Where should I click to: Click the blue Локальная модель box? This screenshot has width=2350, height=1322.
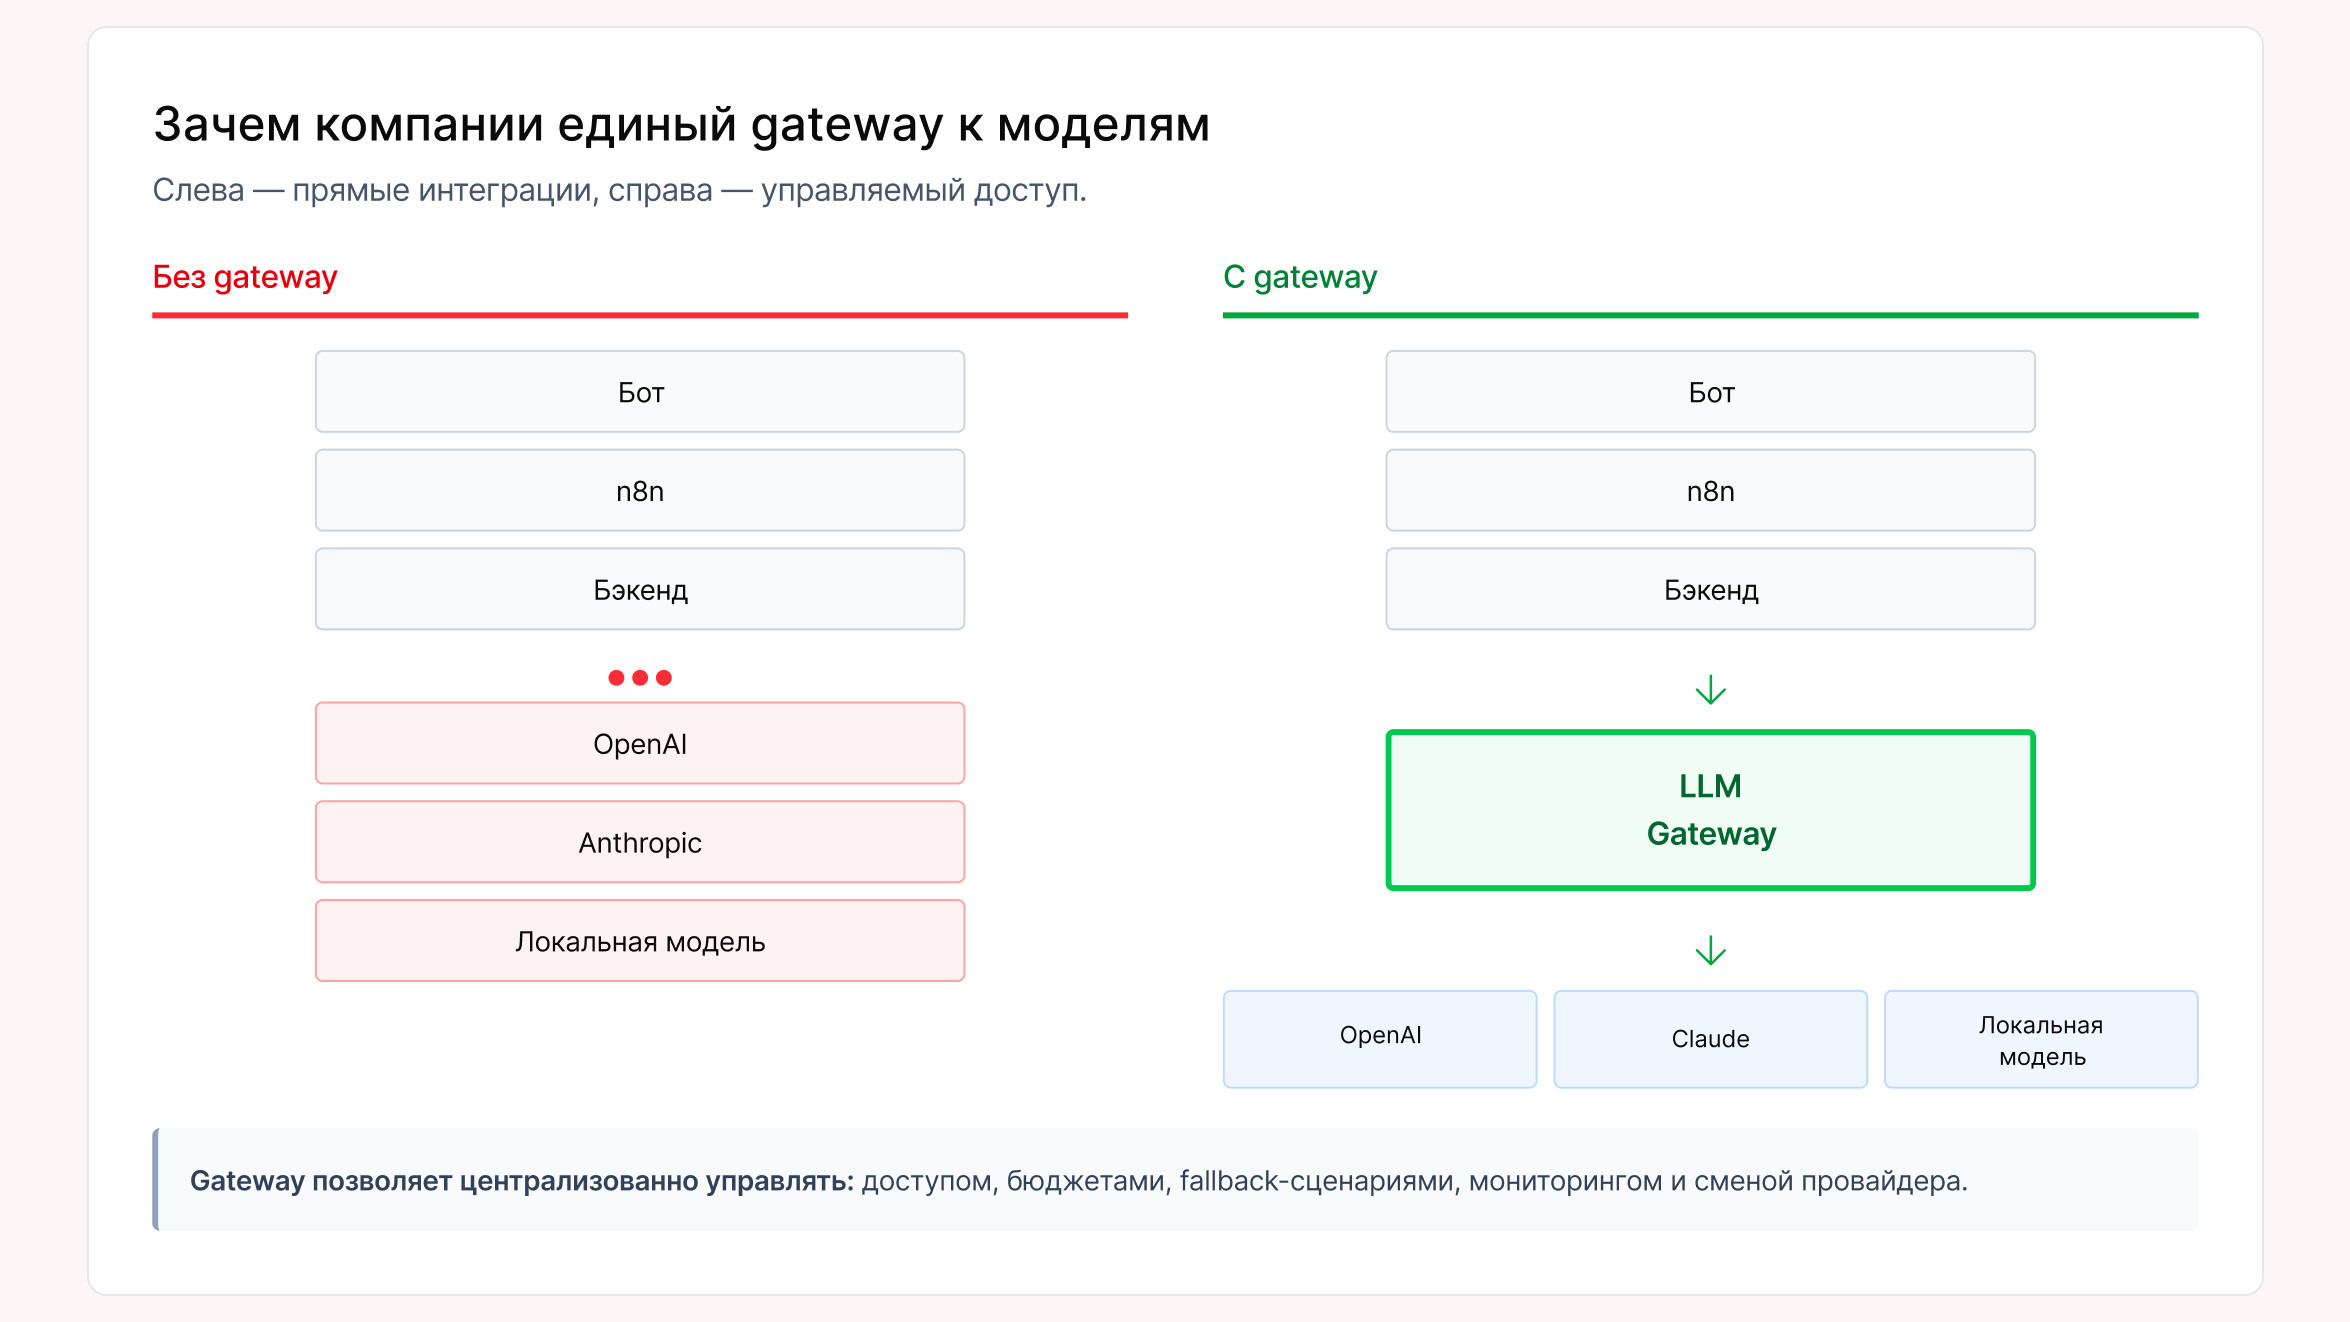click(x=2041, y=1039)
